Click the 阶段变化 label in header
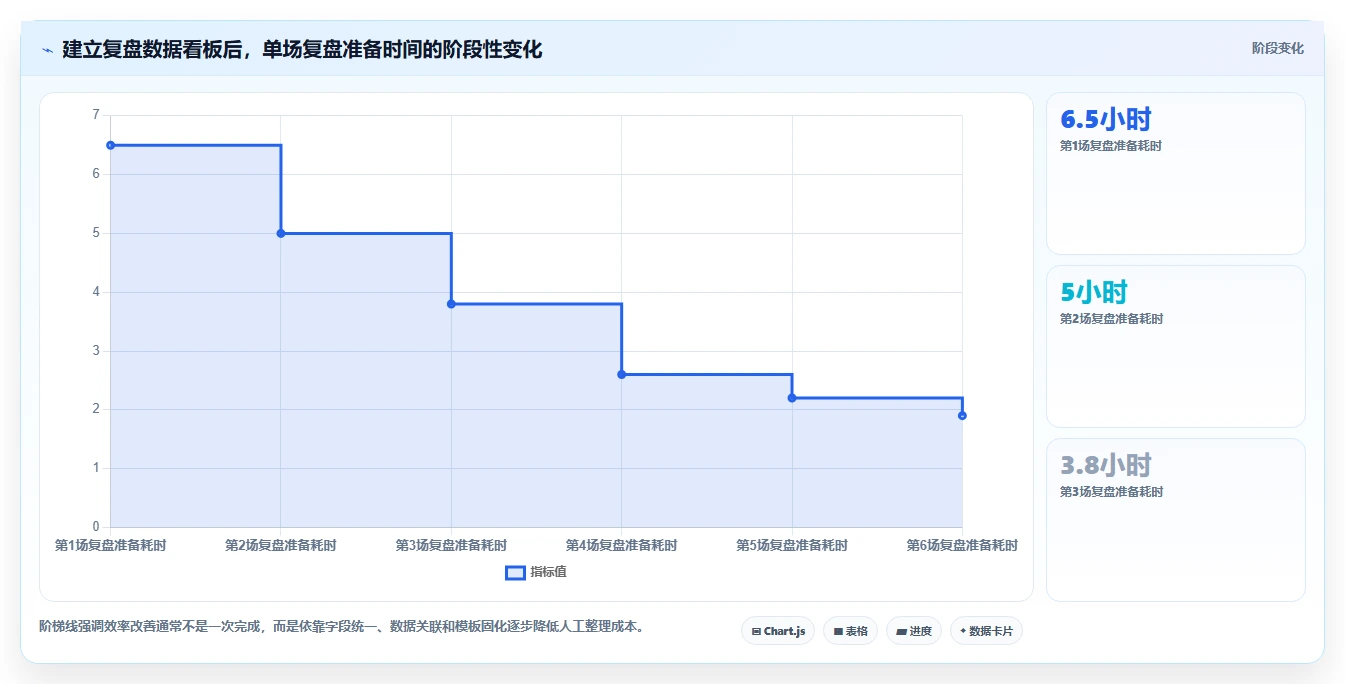1345x684 pixels. click(1277, 48)
